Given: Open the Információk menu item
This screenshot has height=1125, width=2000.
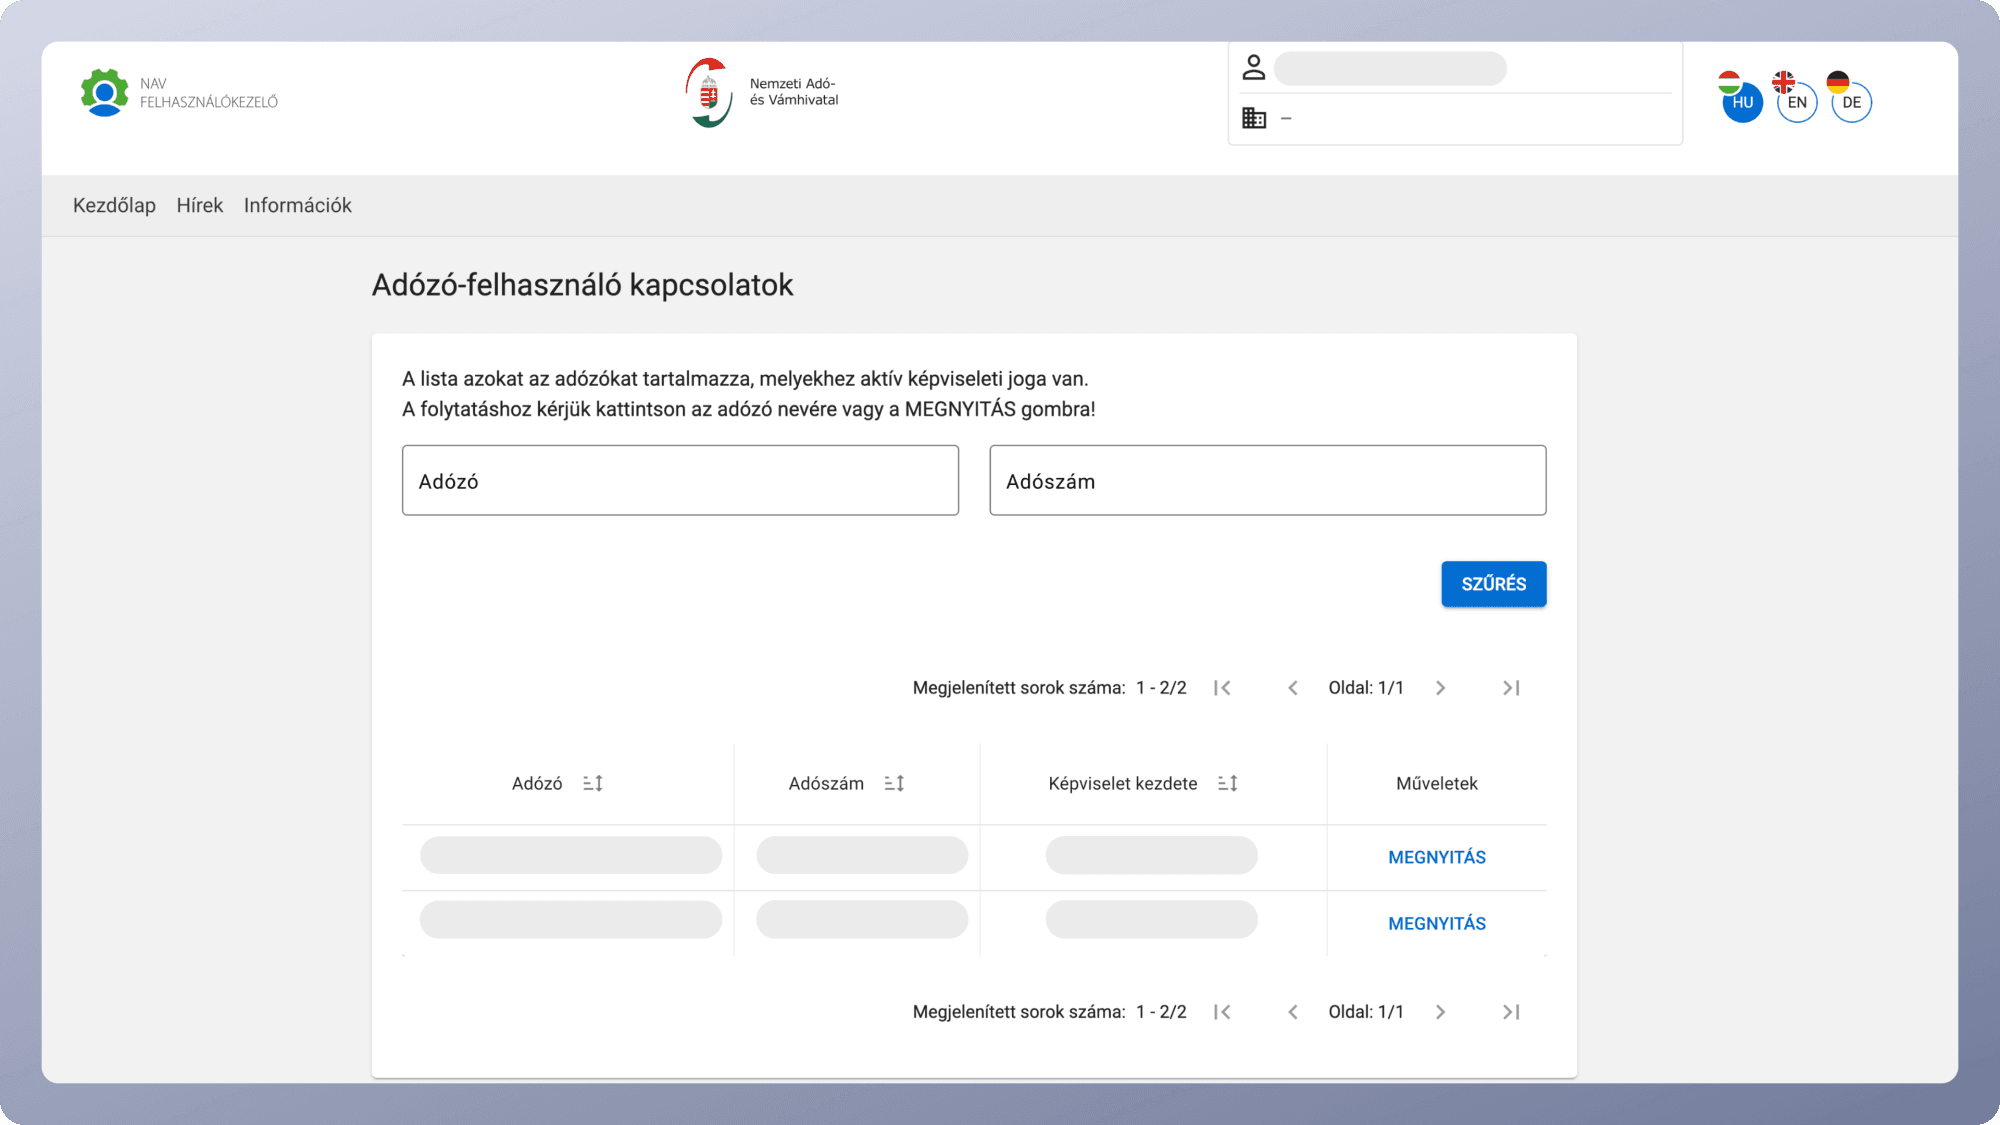Looking at the screenshot, I should pos(298,205).
